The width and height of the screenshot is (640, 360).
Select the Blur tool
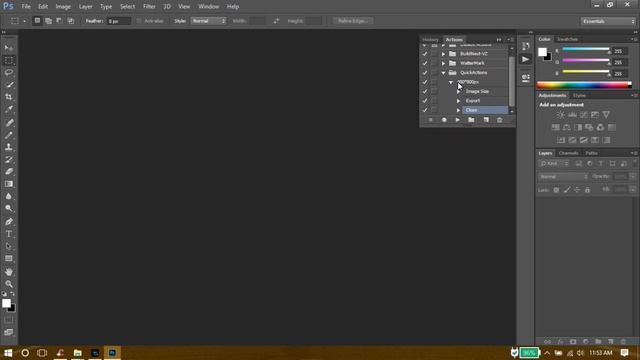(x=9, y=196)
